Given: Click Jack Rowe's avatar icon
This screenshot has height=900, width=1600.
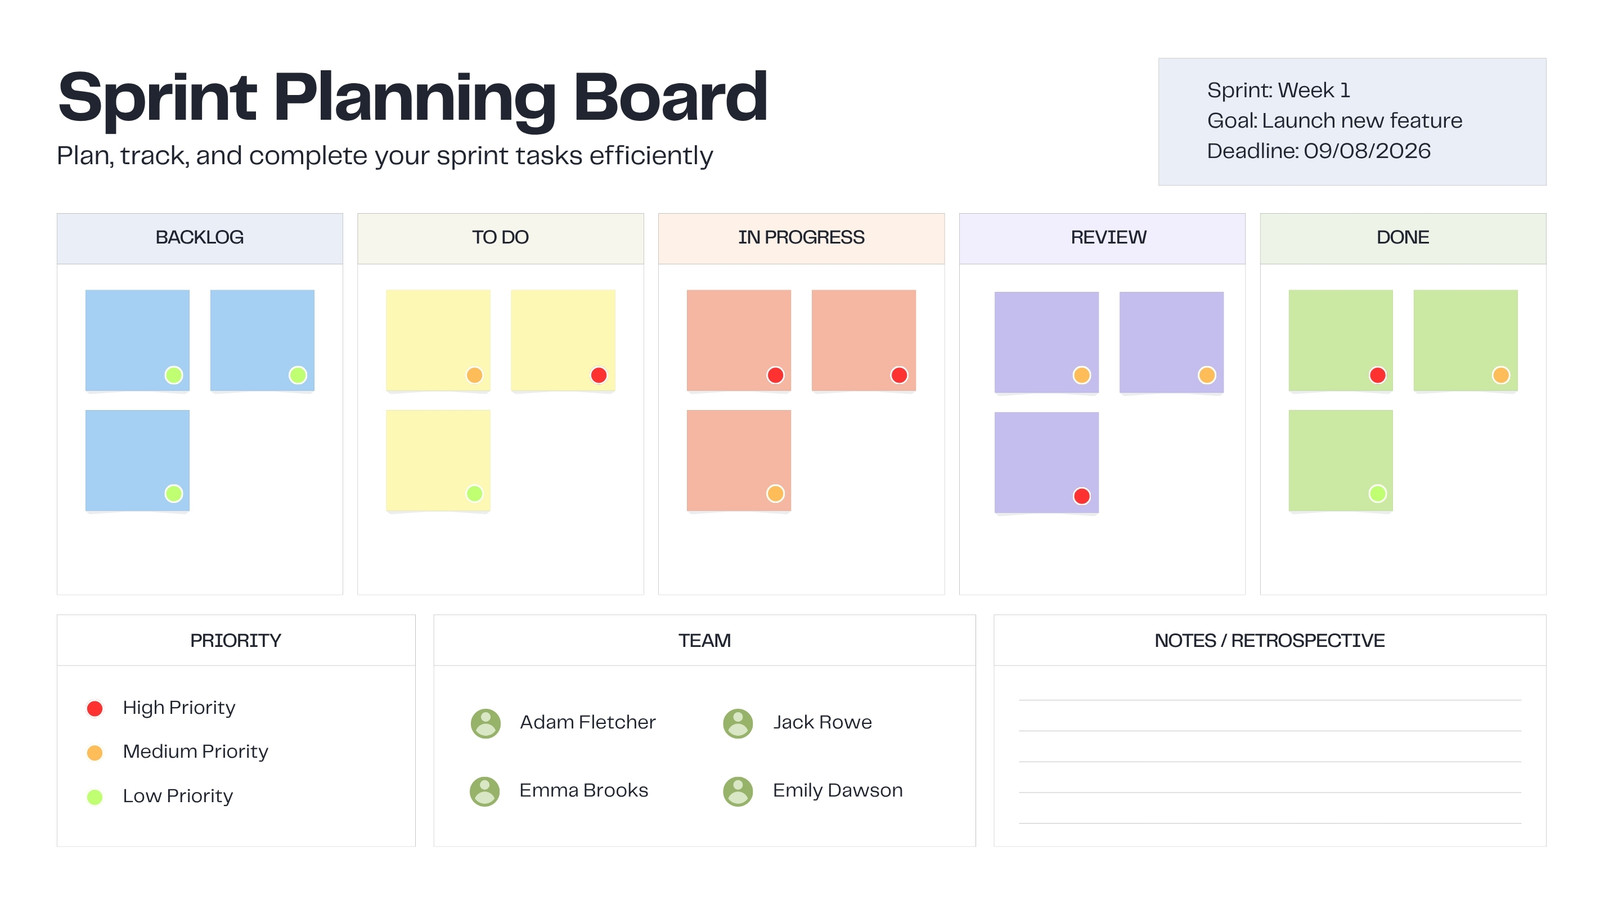Looking at the screenshot, I should point(738,723).
